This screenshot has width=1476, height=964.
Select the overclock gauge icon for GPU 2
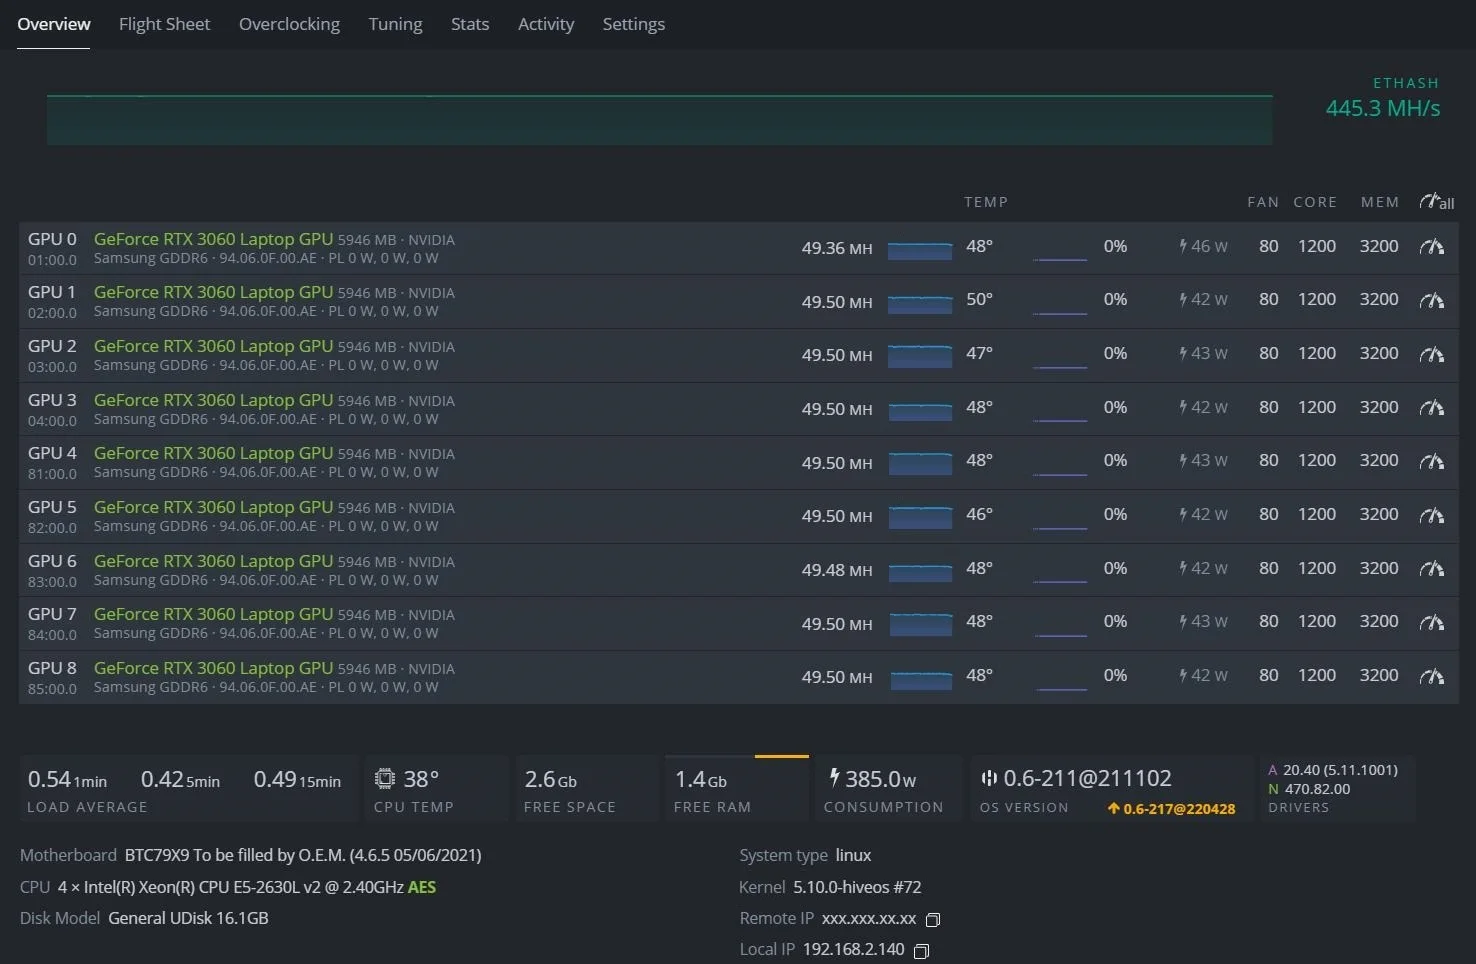click(x=1432, y=354)
